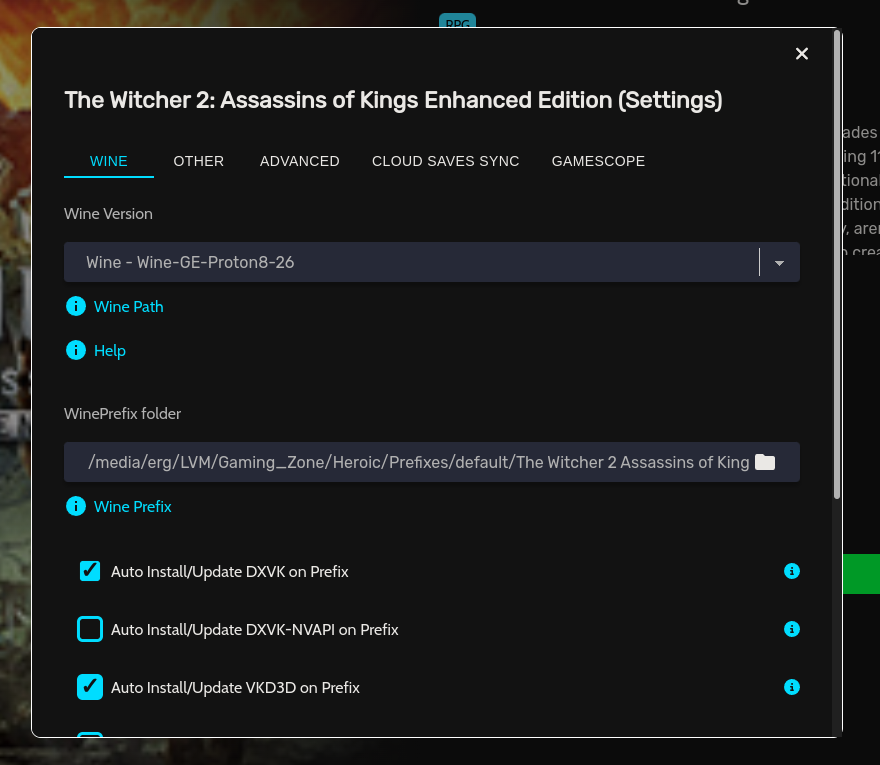Click the WinePrefix folder label text
Viewport: 880px width, 765px height.
(122, 414)
